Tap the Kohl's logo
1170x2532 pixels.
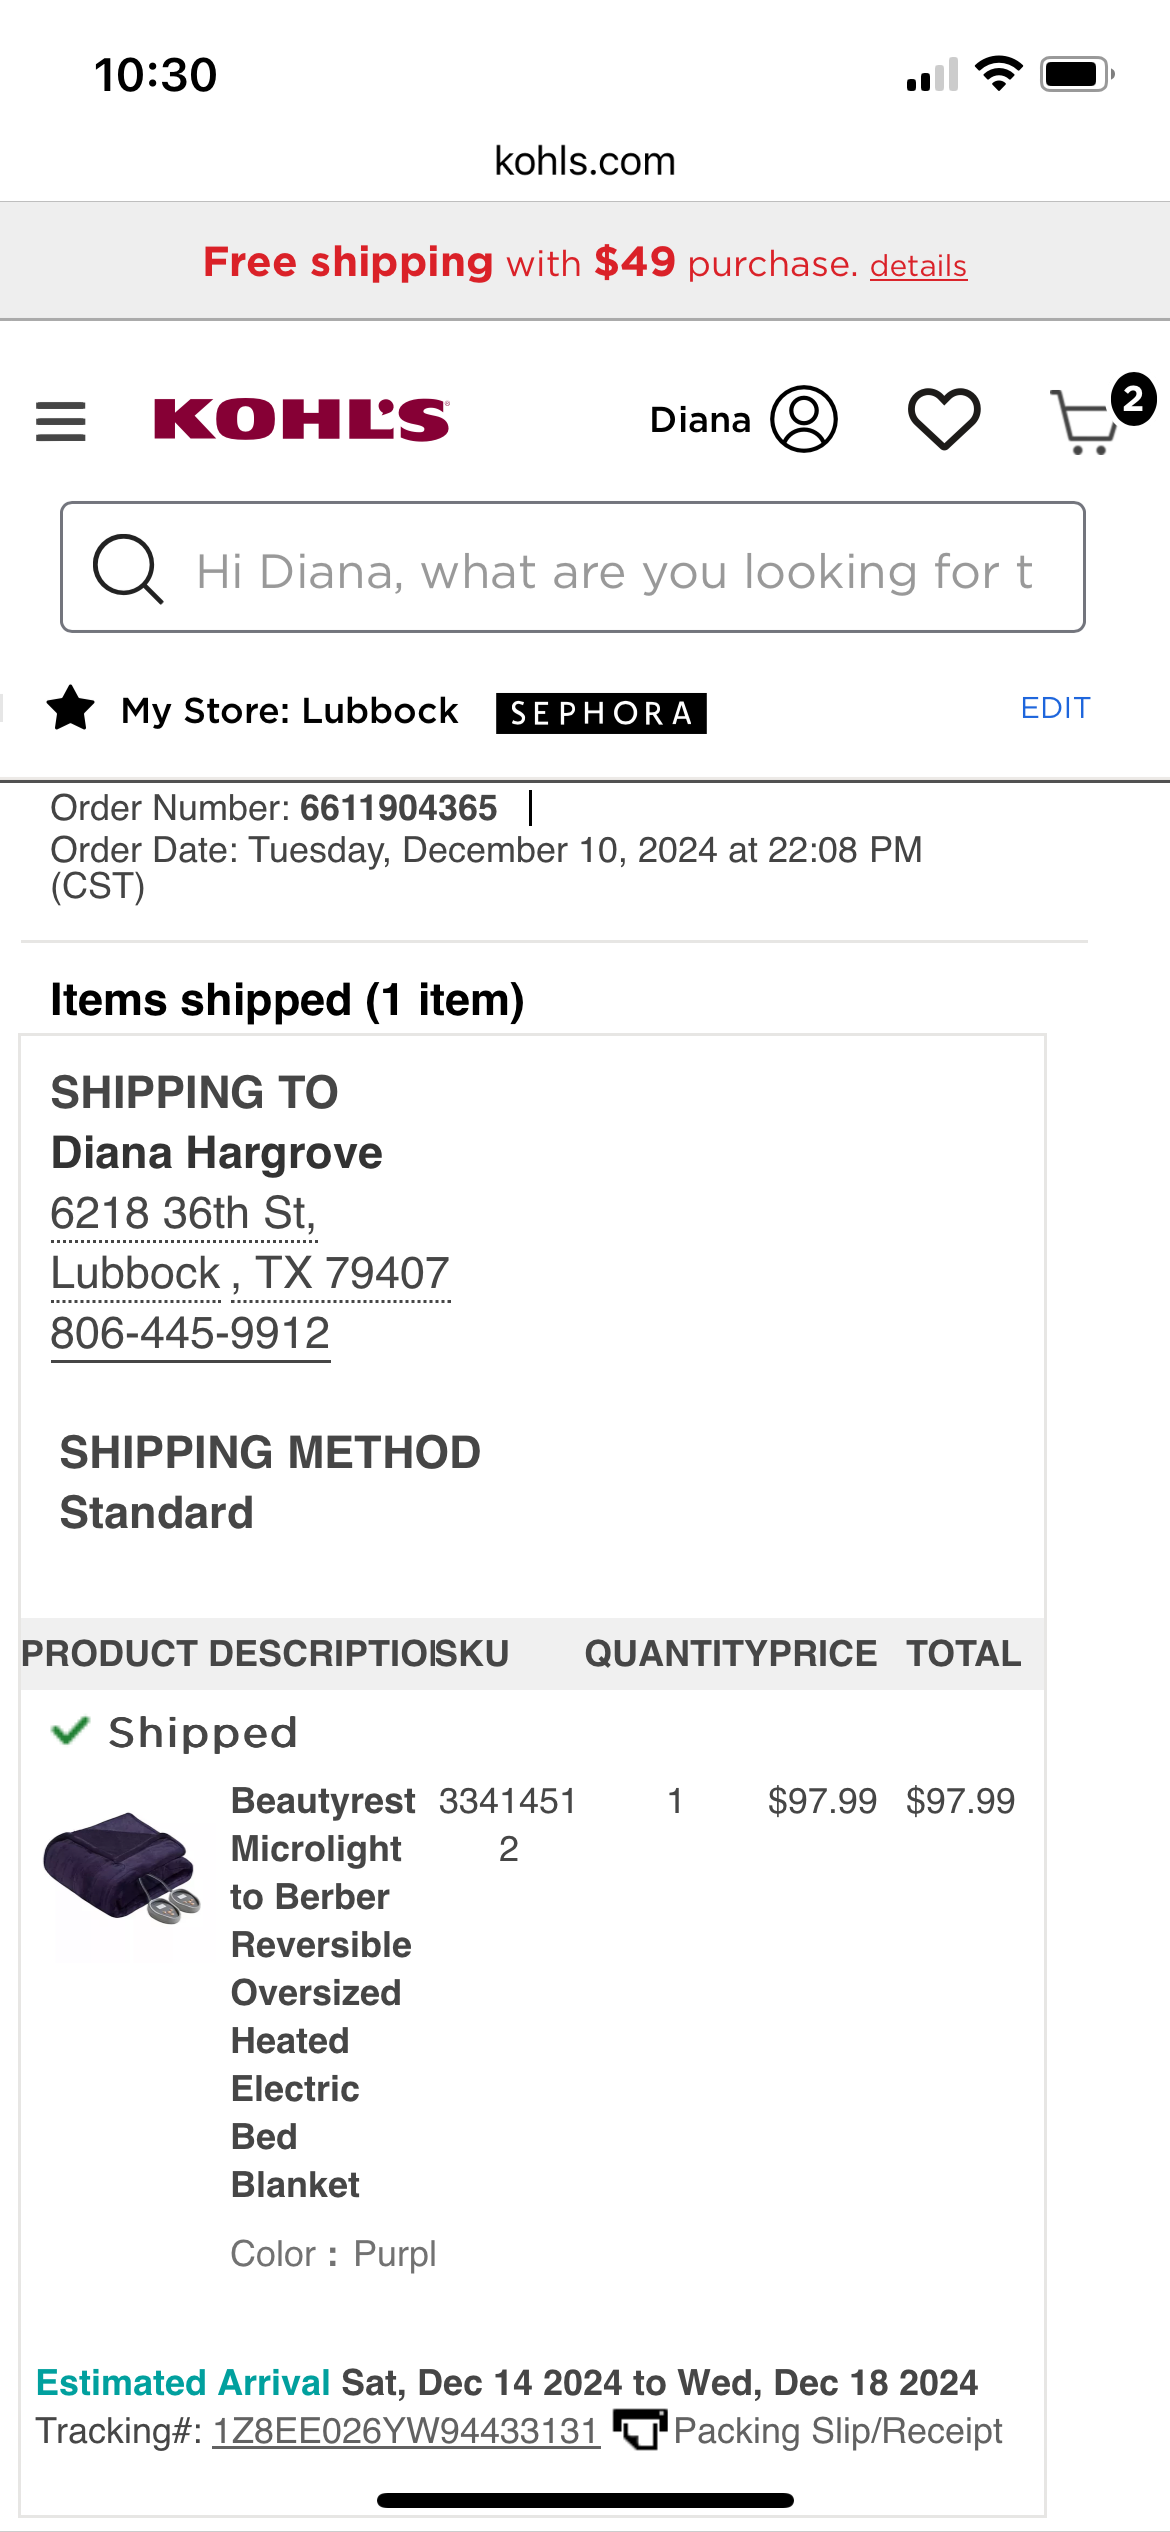click(302, 419)
